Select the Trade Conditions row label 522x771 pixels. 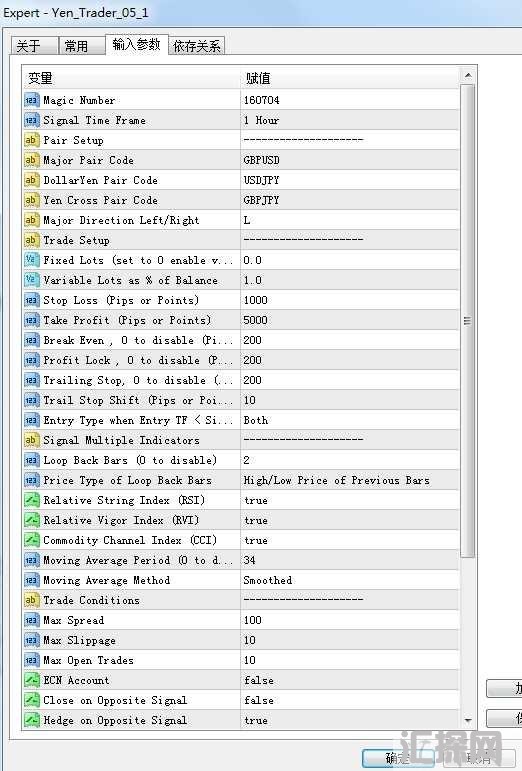(x=91, y=600)
